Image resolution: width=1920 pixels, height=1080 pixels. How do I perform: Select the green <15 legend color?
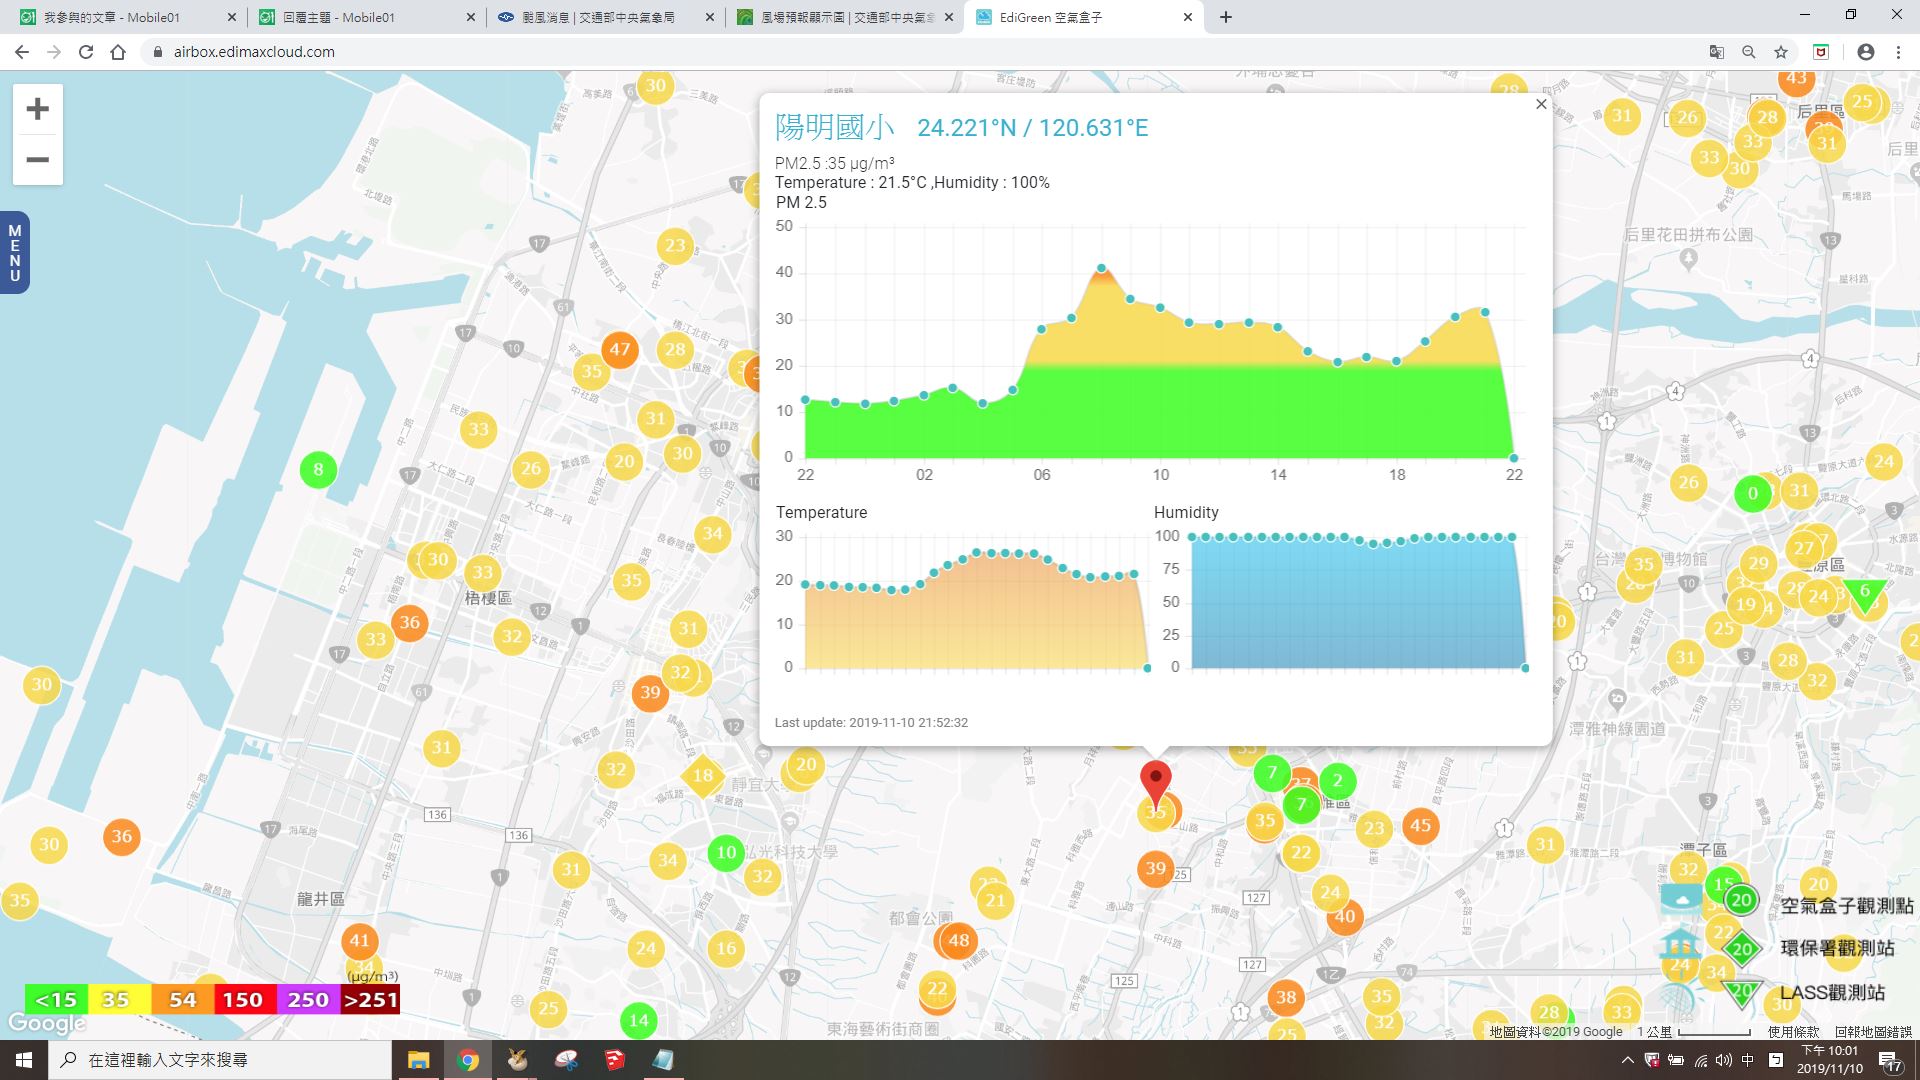point(56,1000)
